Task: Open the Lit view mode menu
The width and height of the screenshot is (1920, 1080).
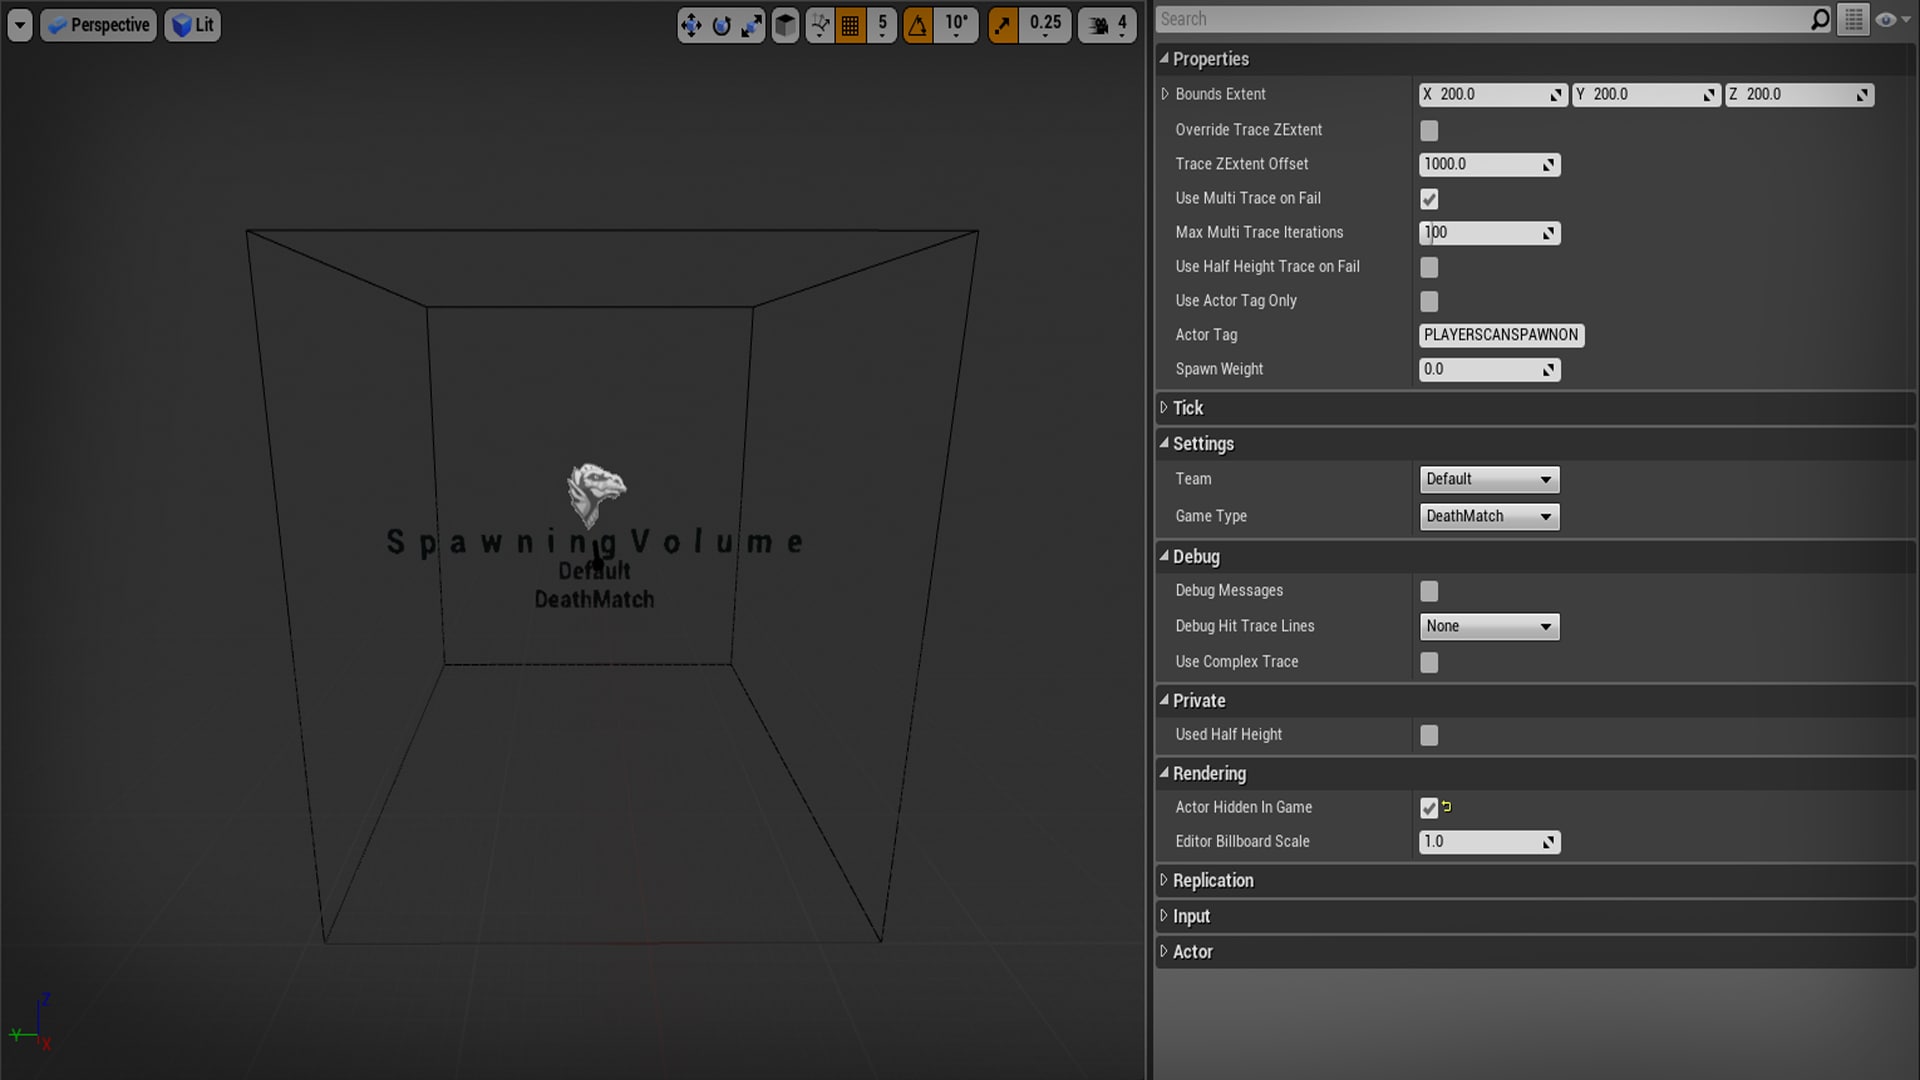Action: click(x=191, y=25)
